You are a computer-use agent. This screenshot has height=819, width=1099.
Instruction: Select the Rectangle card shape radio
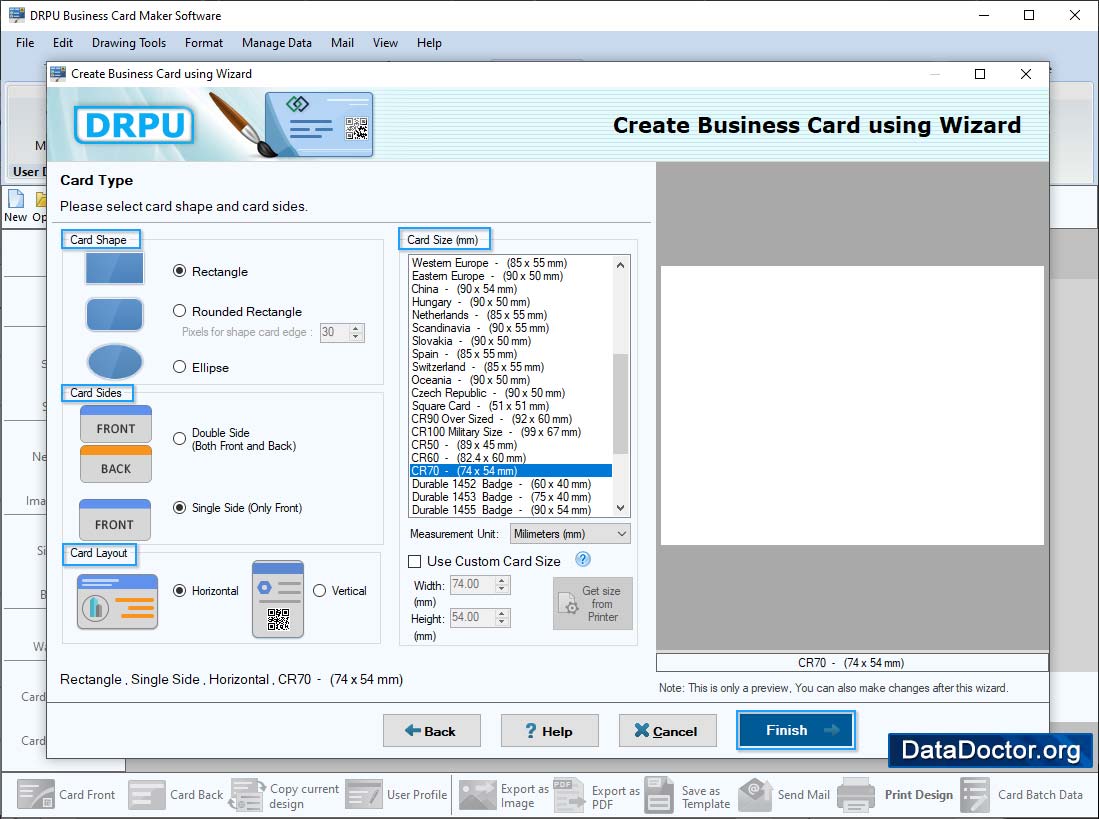click(179, 271)
